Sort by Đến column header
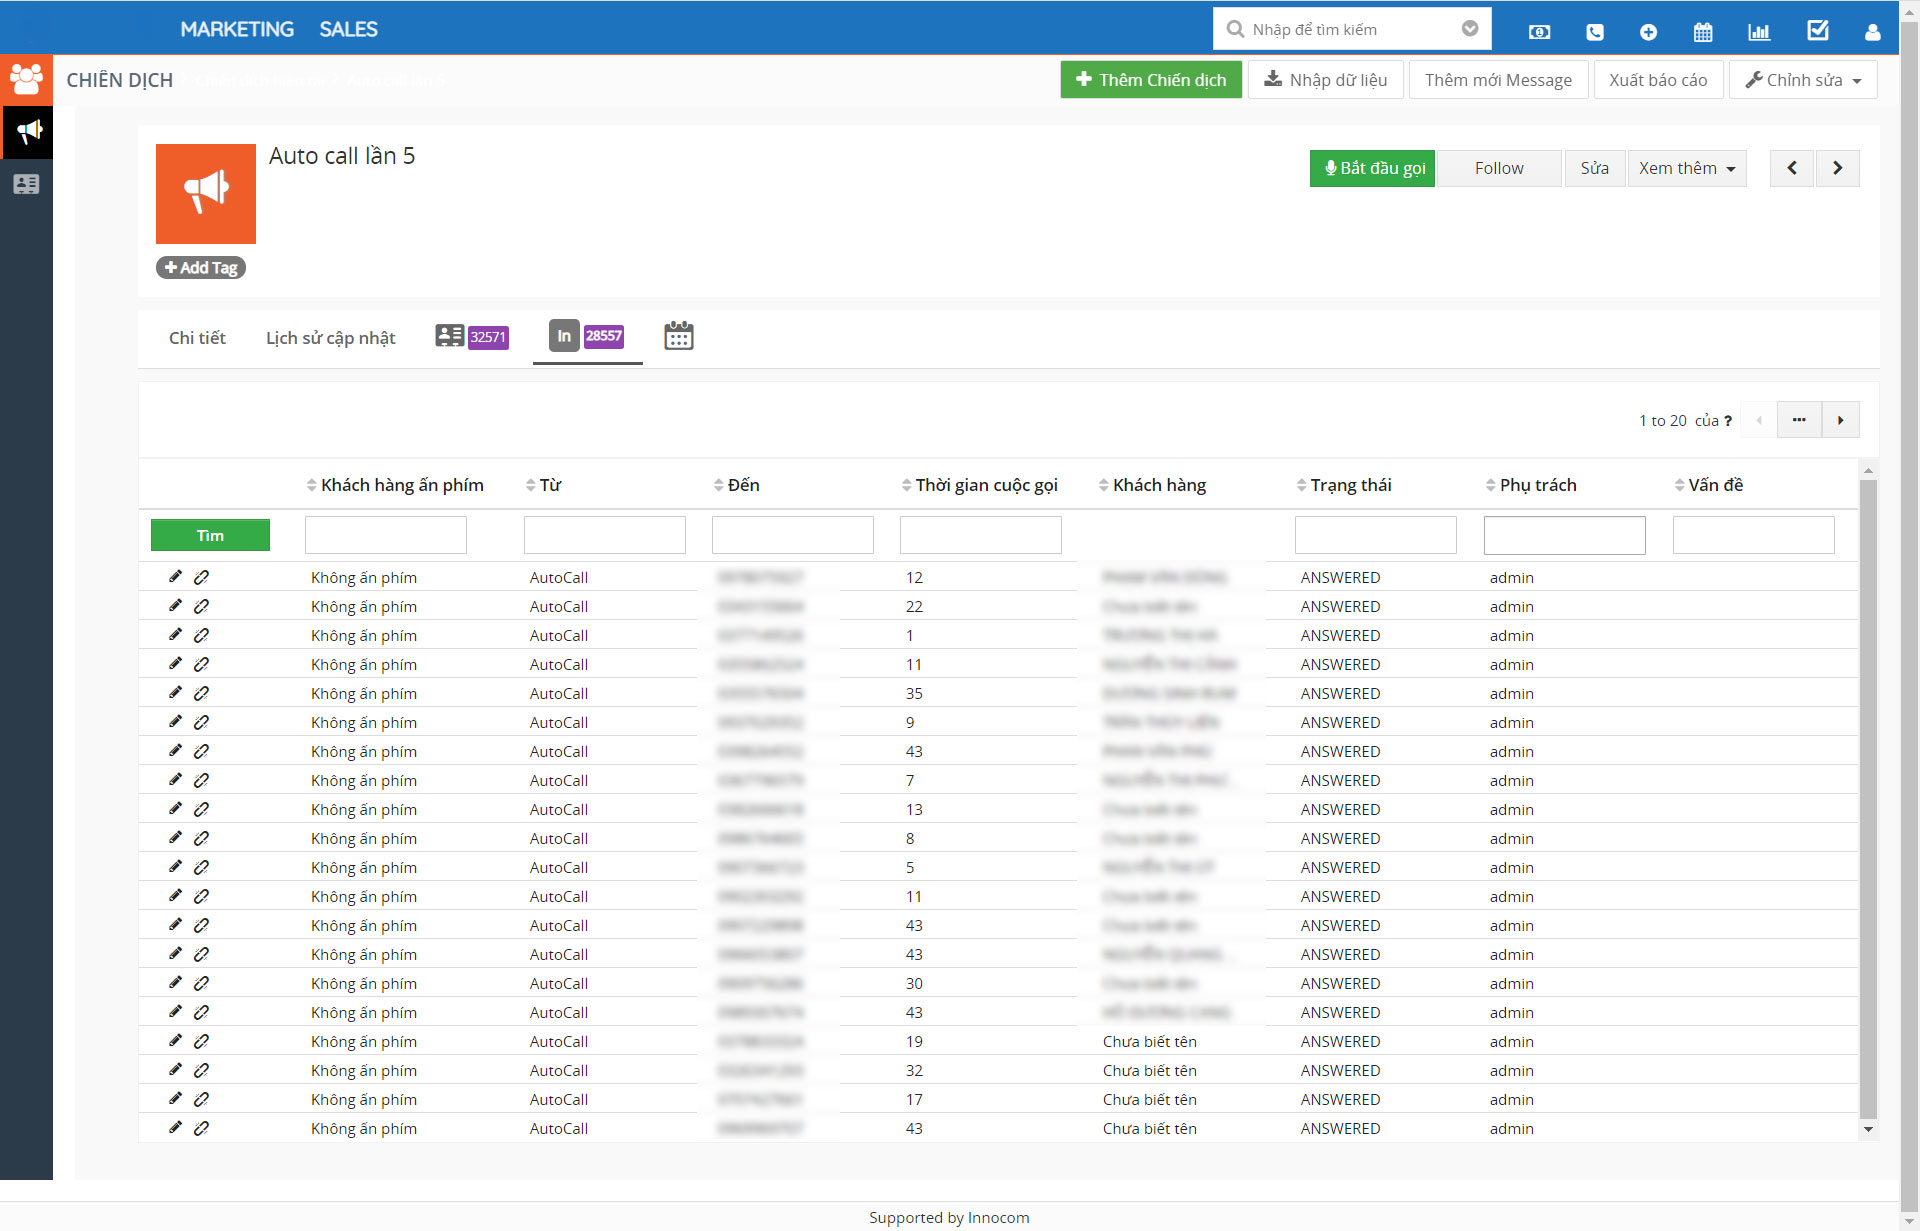Viewport: 1920px width, 1231px height. coord(737,485)
